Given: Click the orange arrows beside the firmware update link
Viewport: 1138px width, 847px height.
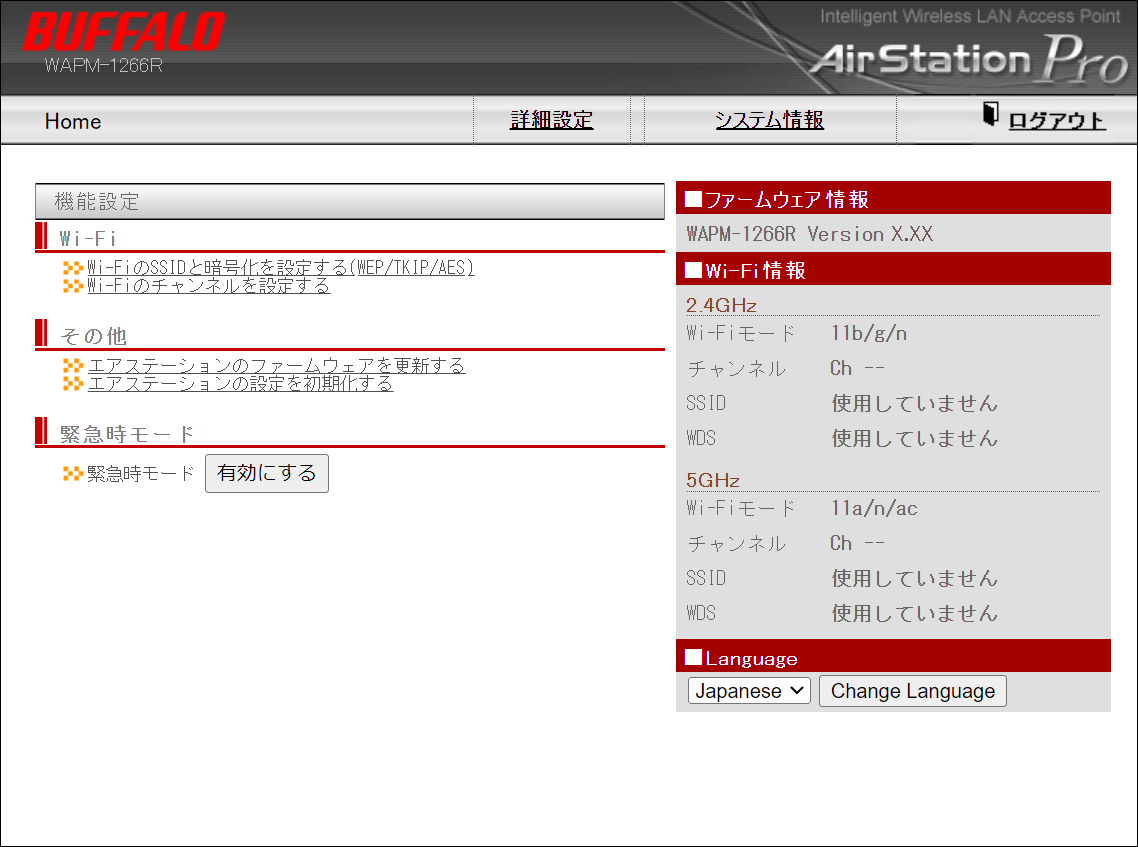Looking at the screenshot, I should coord(73,366).
